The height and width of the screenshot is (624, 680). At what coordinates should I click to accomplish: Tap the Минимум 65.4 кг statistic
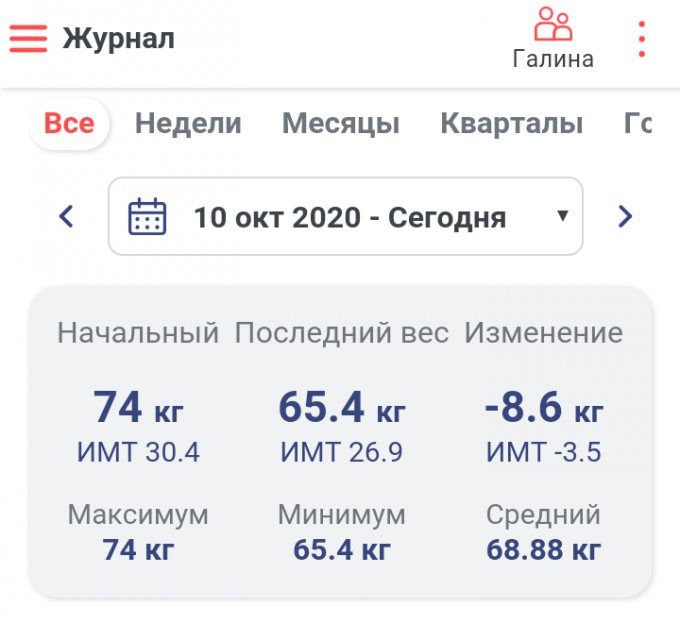click(341, 549)
